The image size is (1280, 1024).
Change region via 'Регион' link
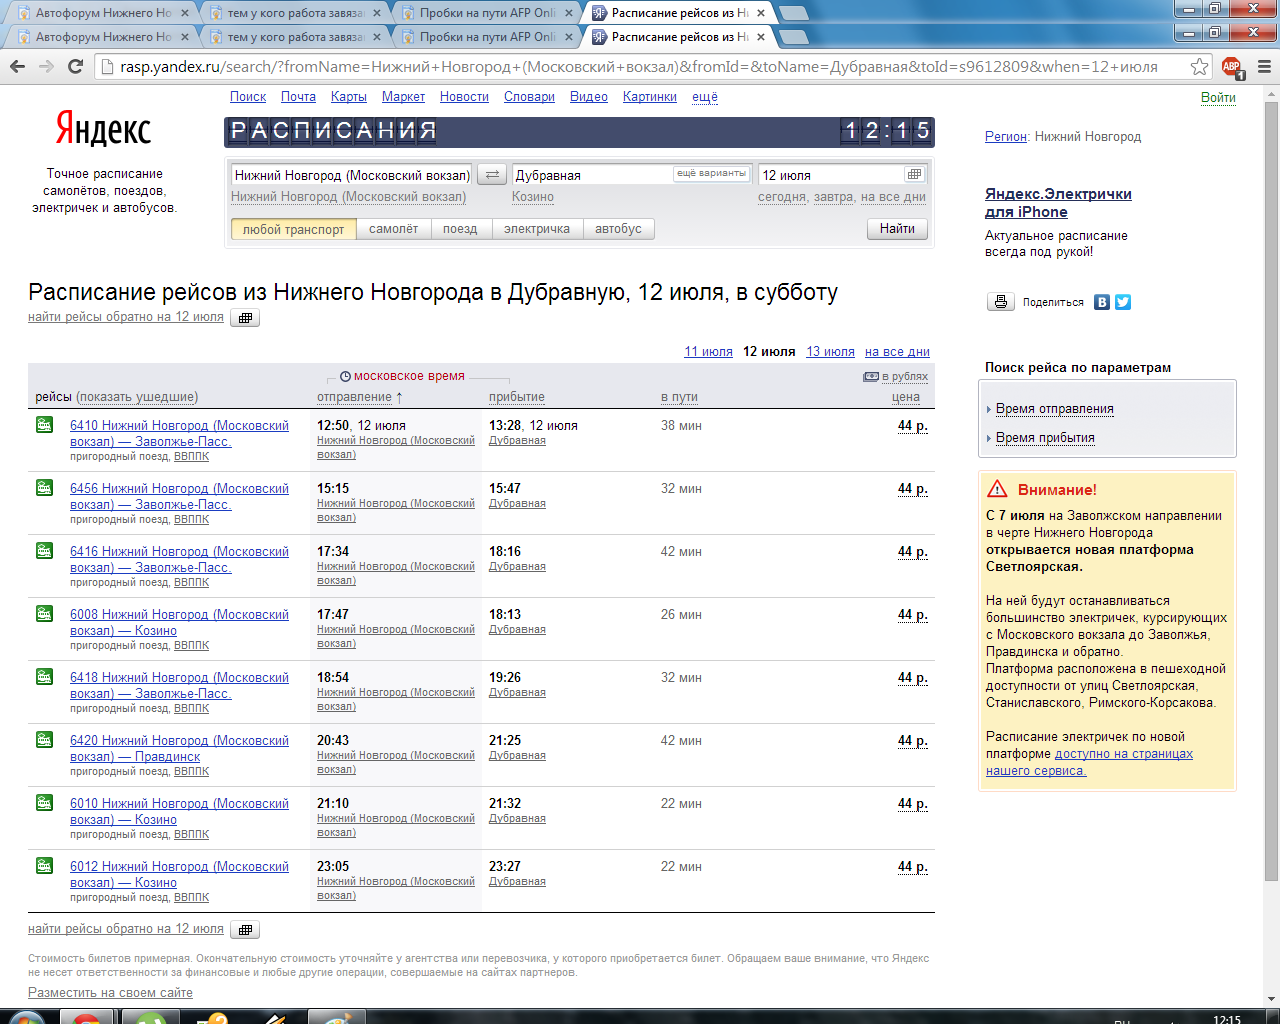tap(1006, 137)
